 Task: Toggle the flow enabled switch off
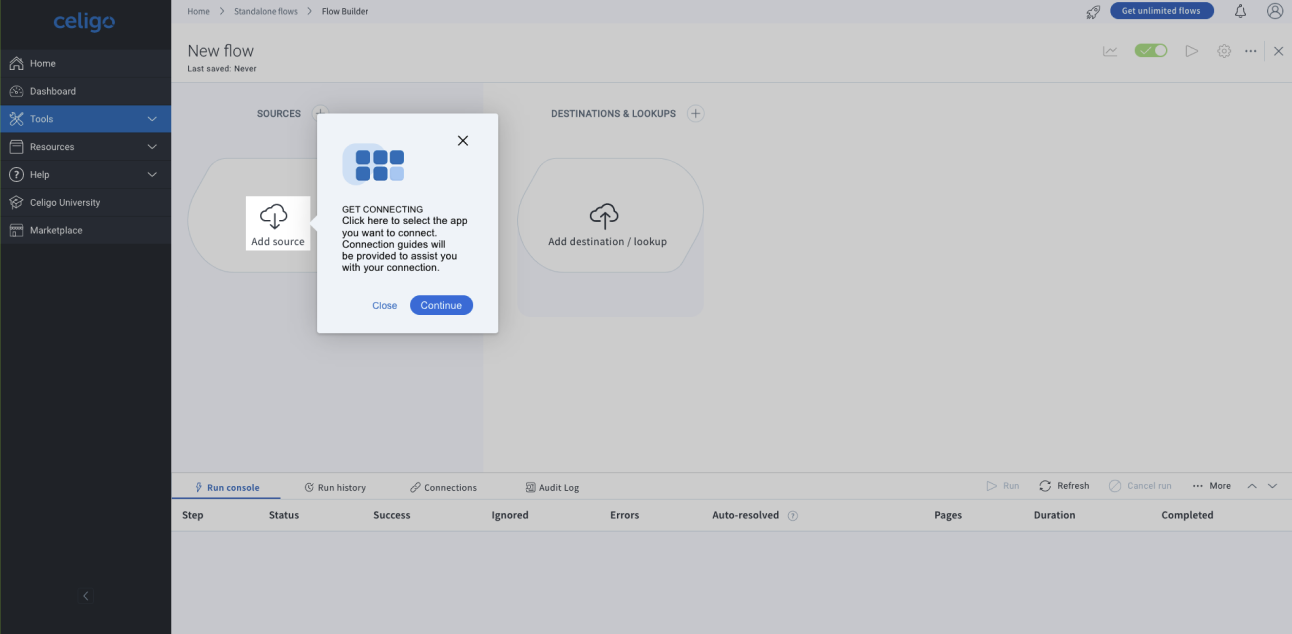click(1151, 51)
